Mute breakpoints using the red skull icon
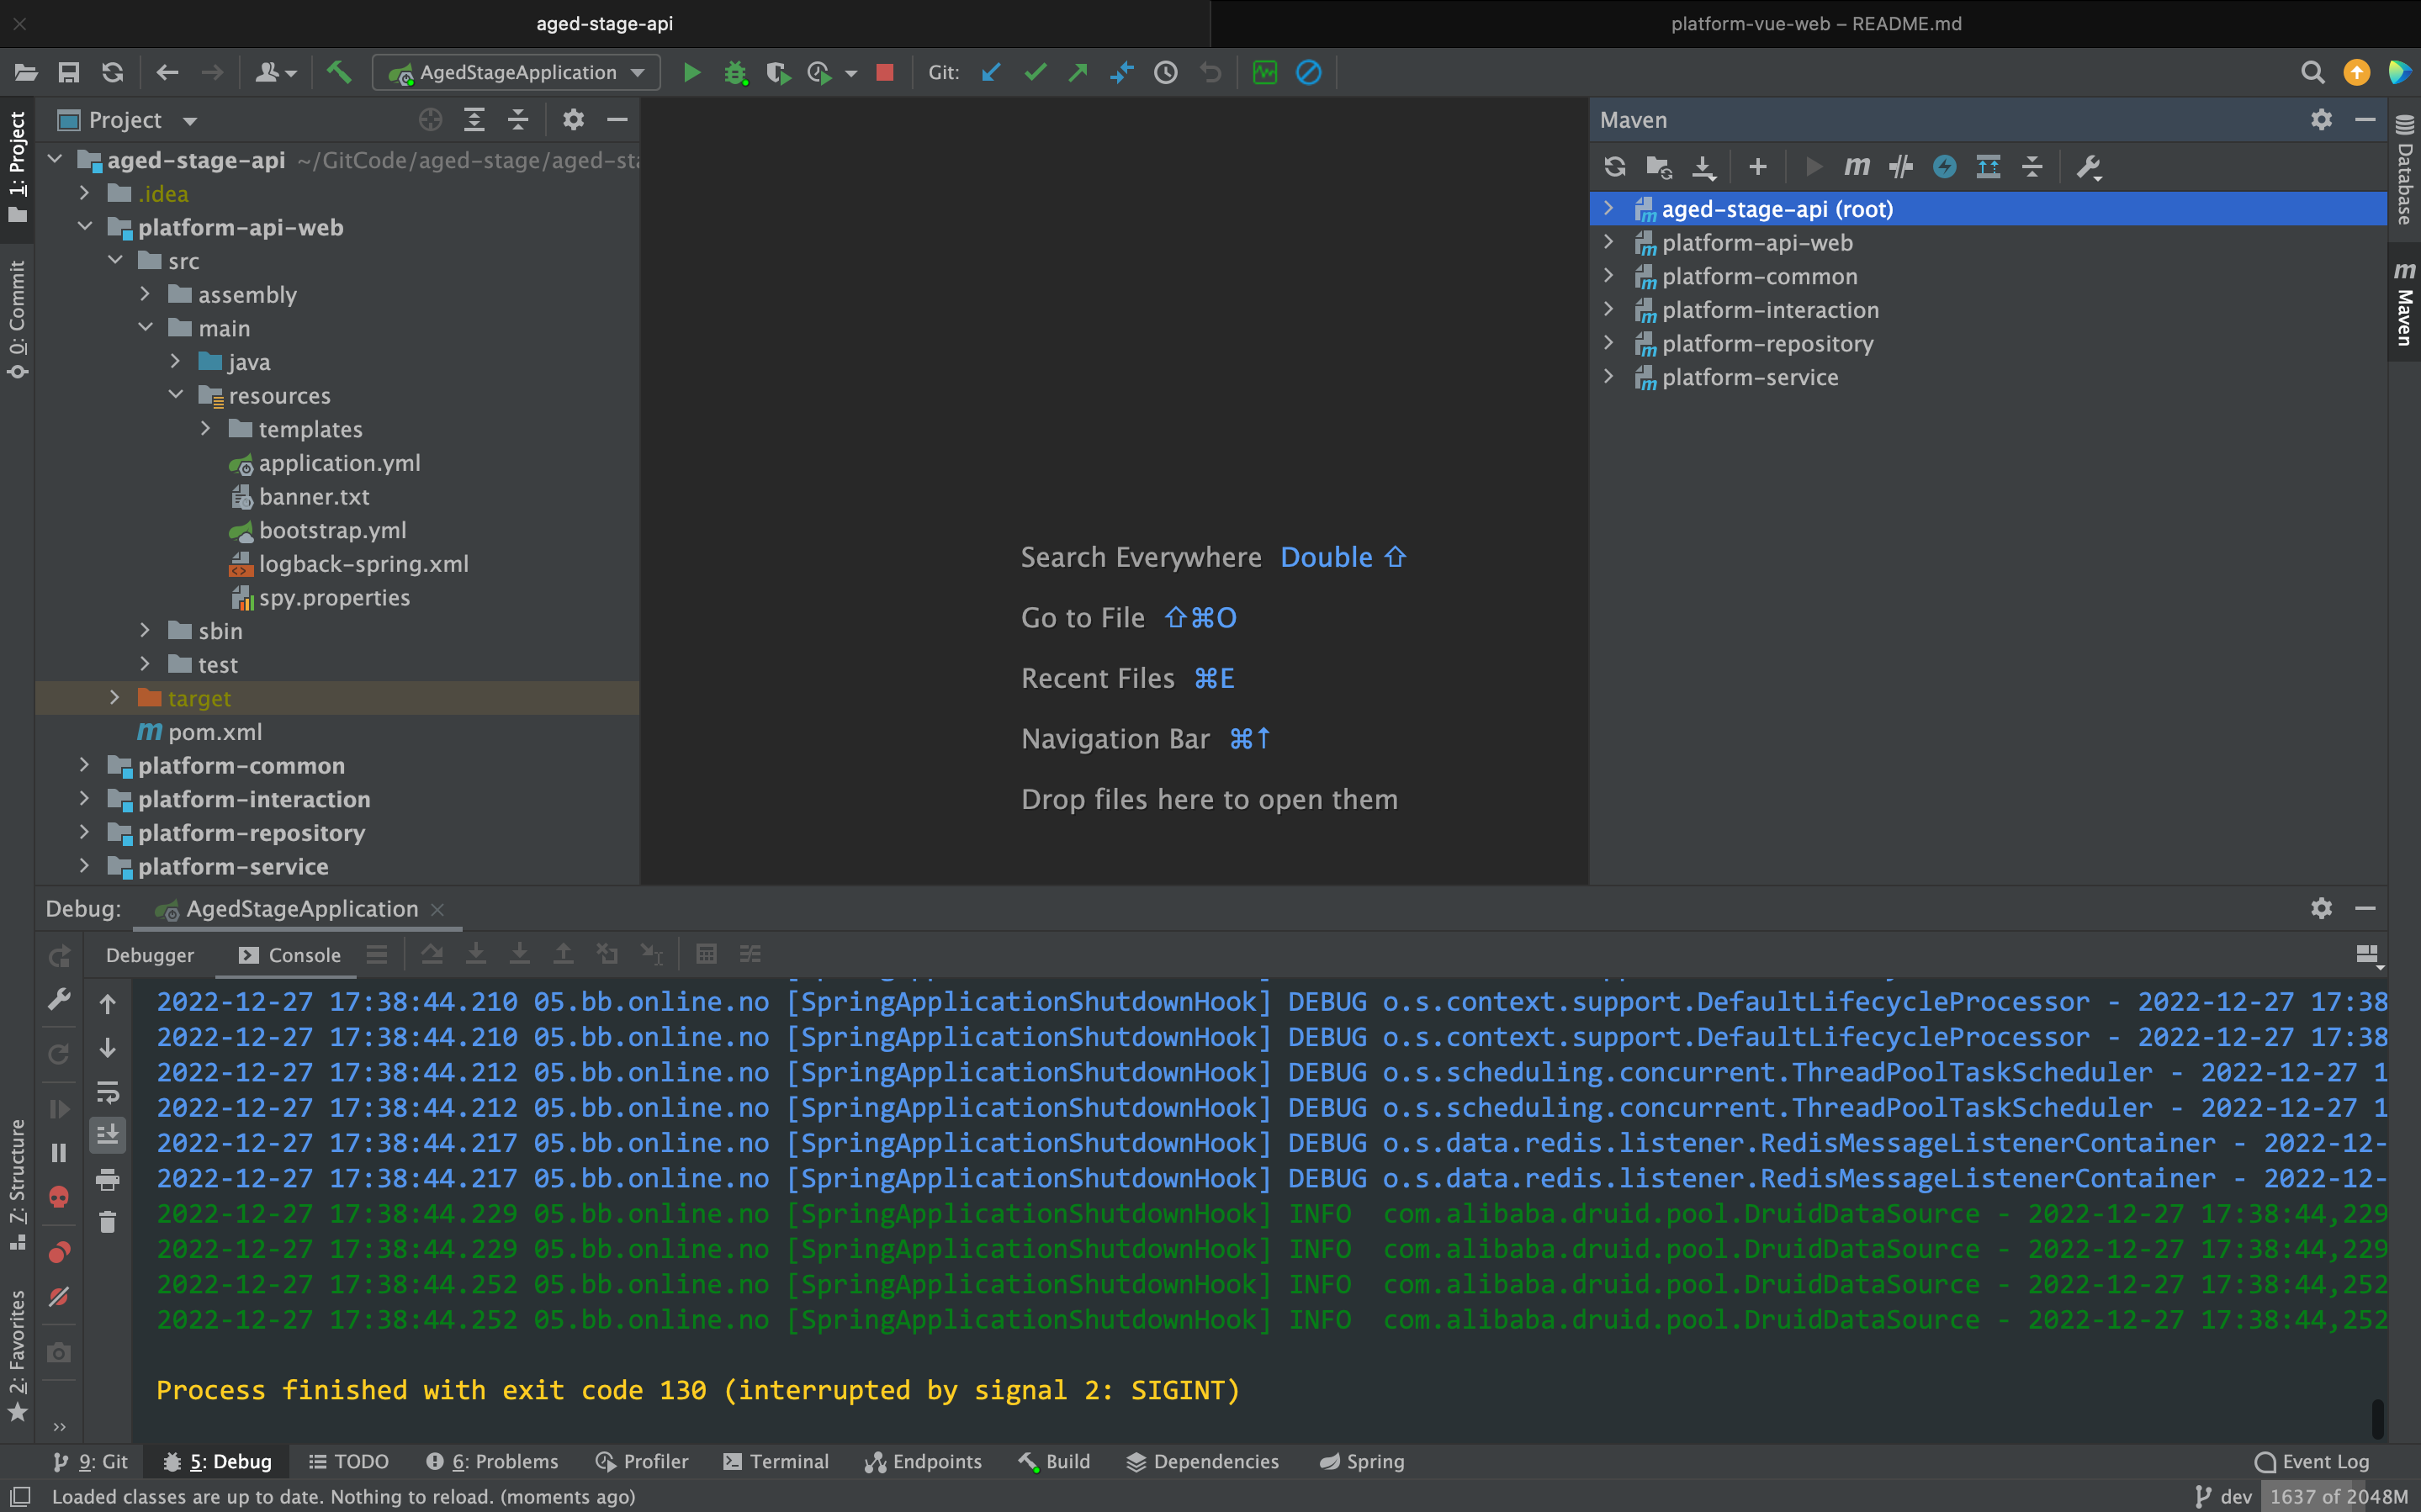Screen dimensions: 2421x1512 click(59, 1196)
